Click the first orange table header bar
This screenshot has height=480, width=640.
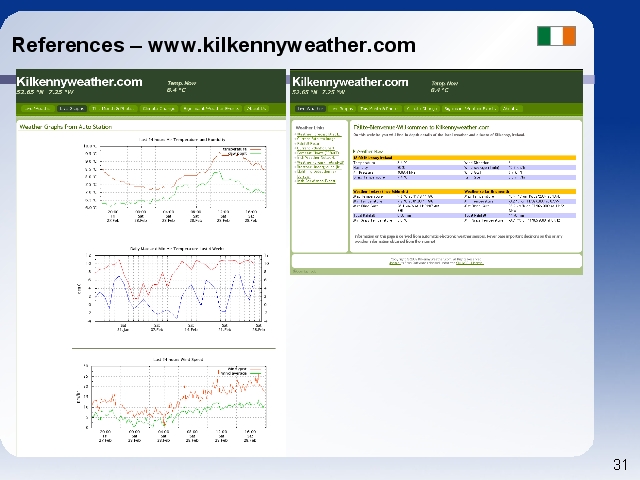(464, 158)
